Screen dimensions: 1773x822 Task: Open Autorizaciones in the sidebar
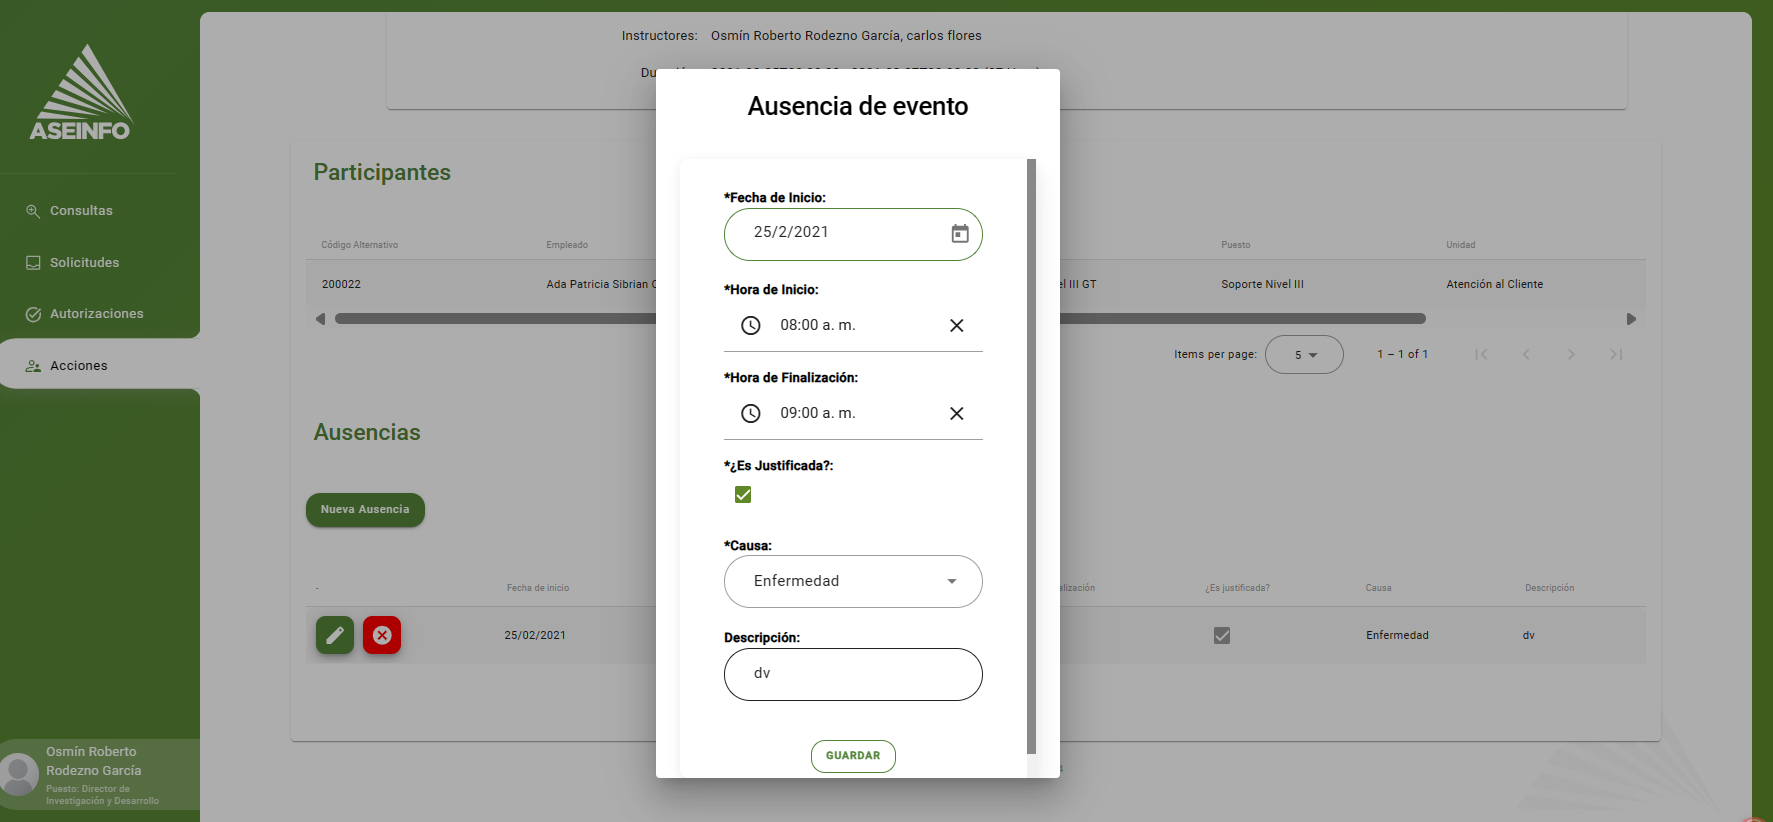point(96,314)
